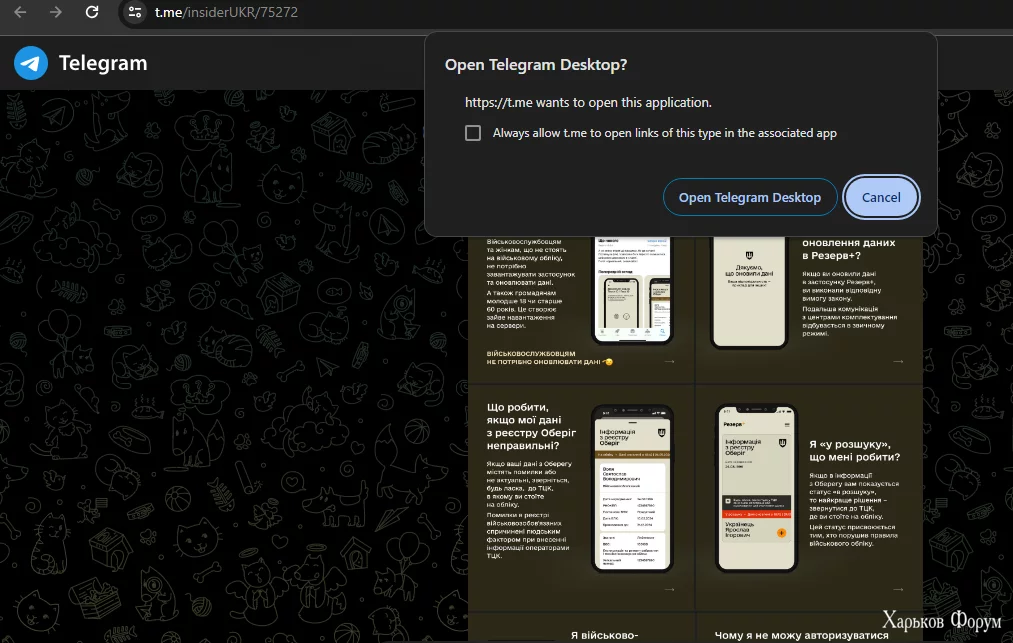
Task: Click the arrow under 'оновлення даних в Резерв+?' card
Action: (x=898, y=362)
